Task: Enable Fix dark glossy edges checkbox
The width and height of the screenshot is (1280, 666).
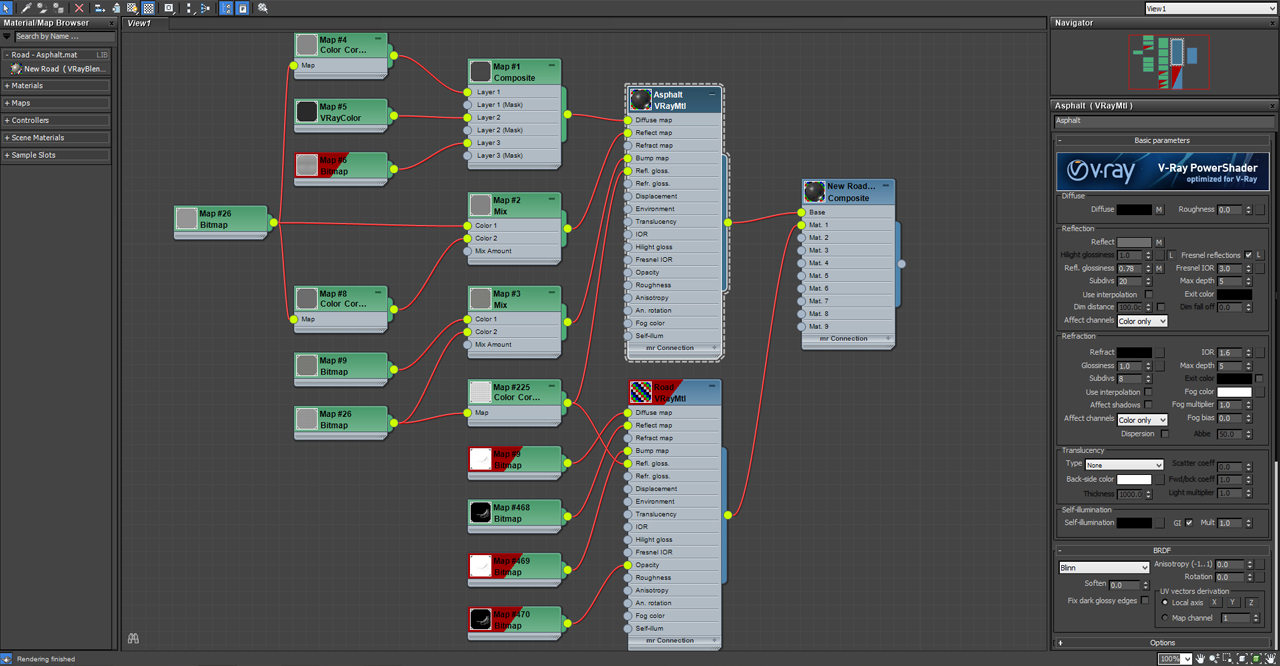Action: point(1145,601)
